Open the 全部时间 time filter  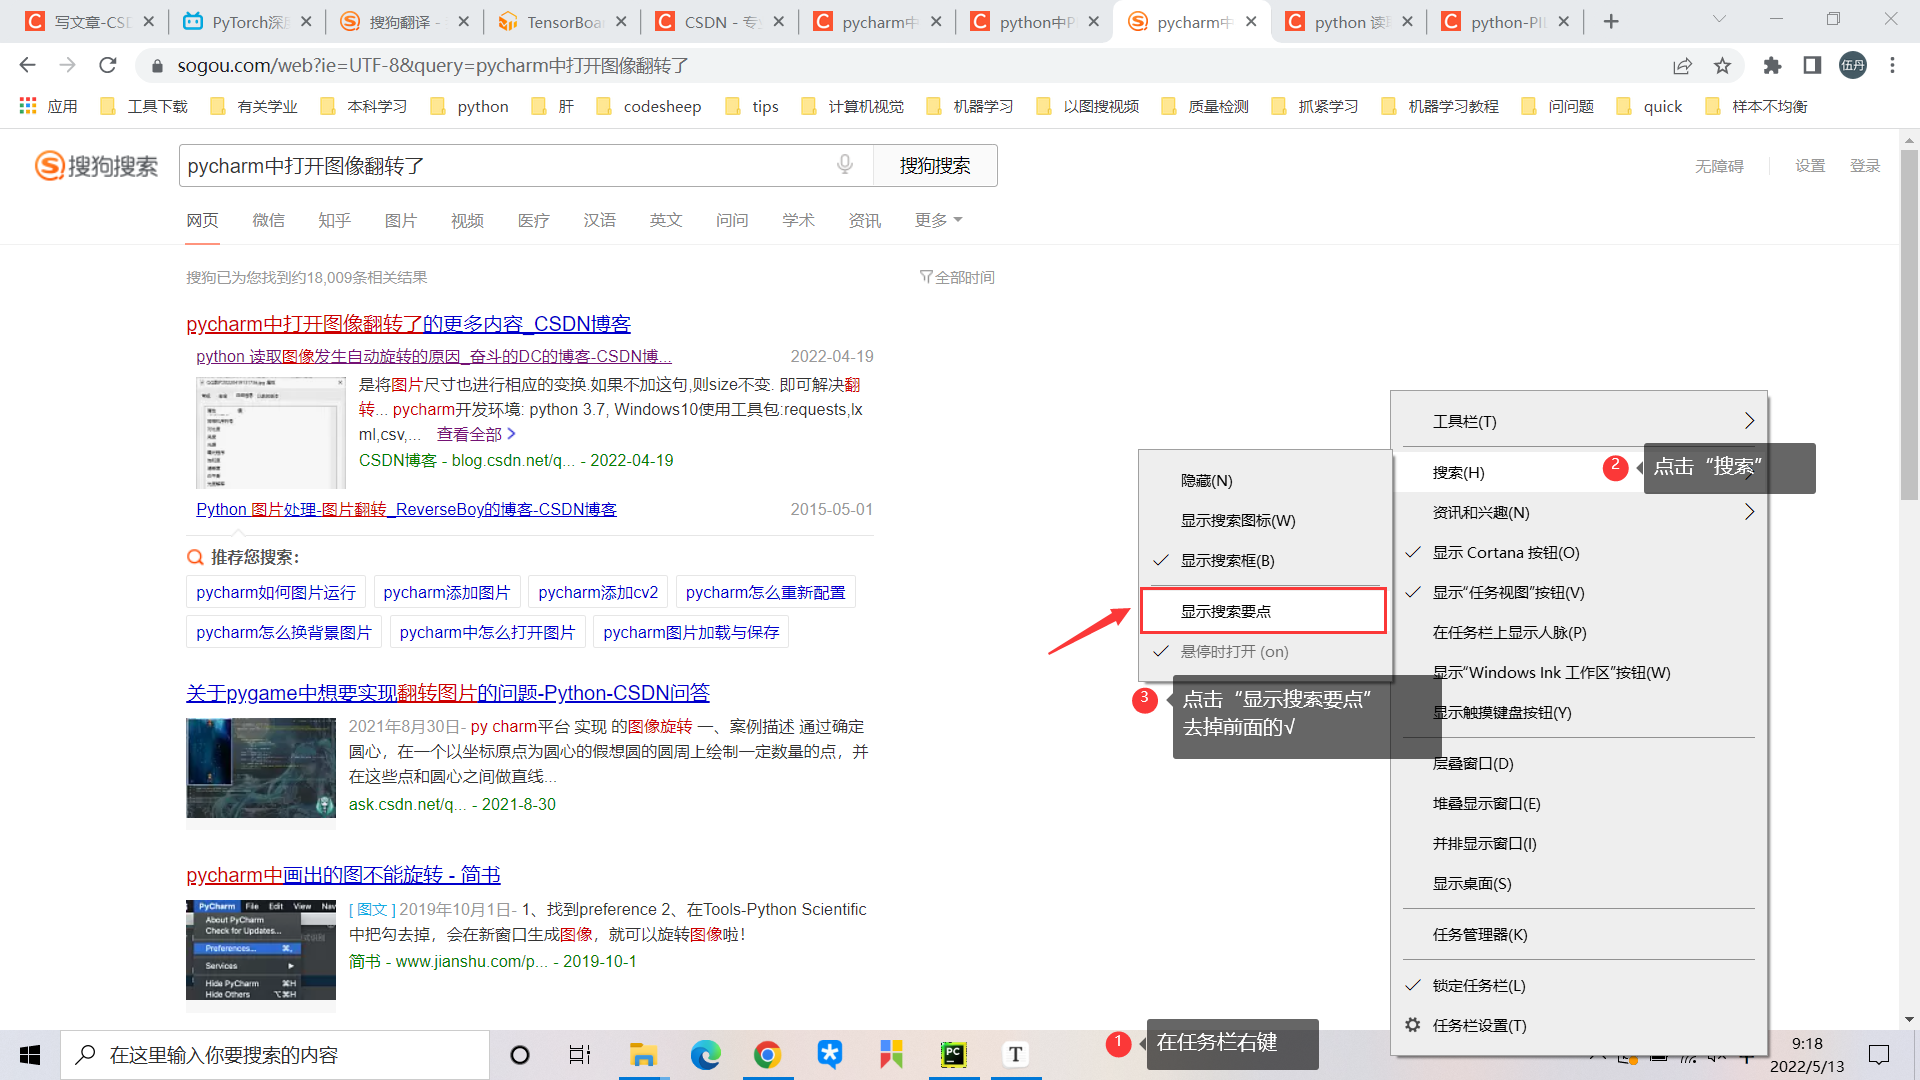(957, 277)
